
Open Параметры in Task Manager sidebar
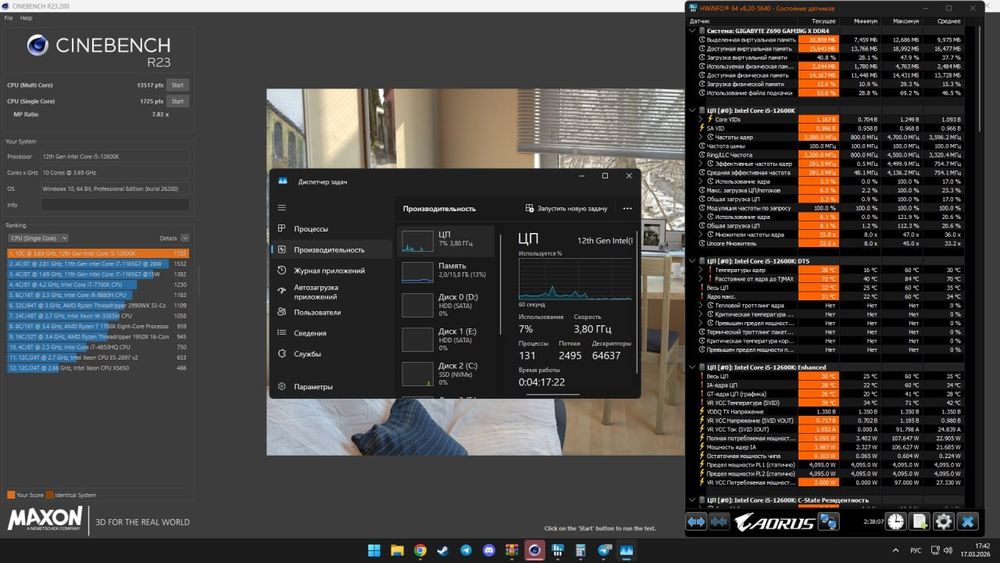330,386
